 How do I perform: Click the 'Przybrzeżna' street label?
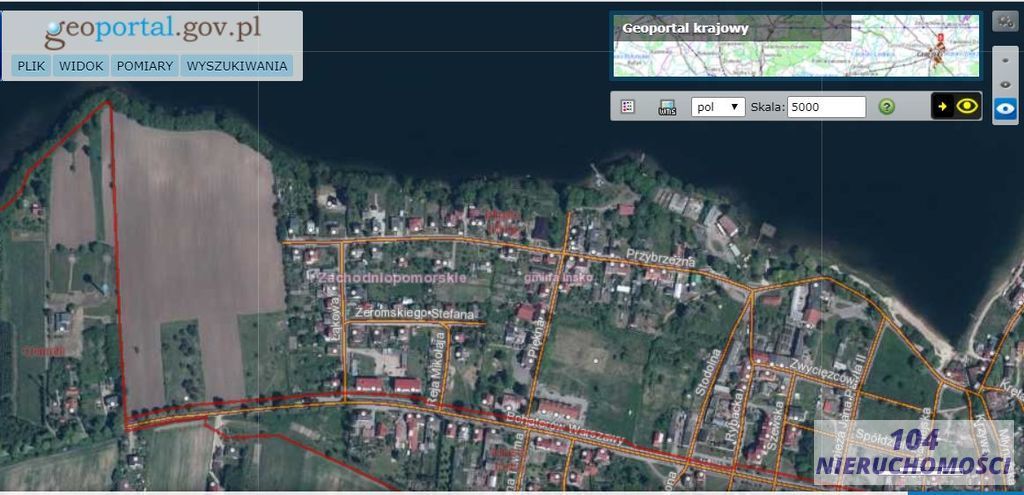661,257
